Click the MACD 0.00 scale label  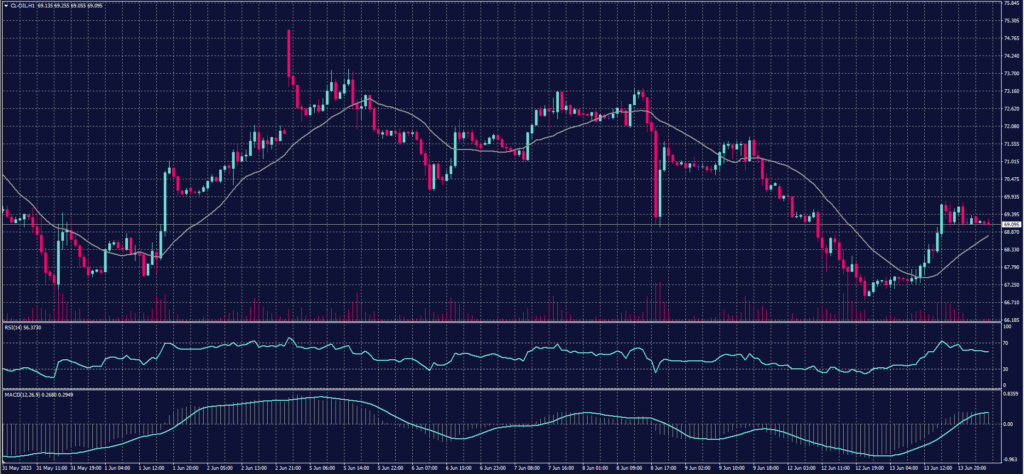tap(1007, 424)
